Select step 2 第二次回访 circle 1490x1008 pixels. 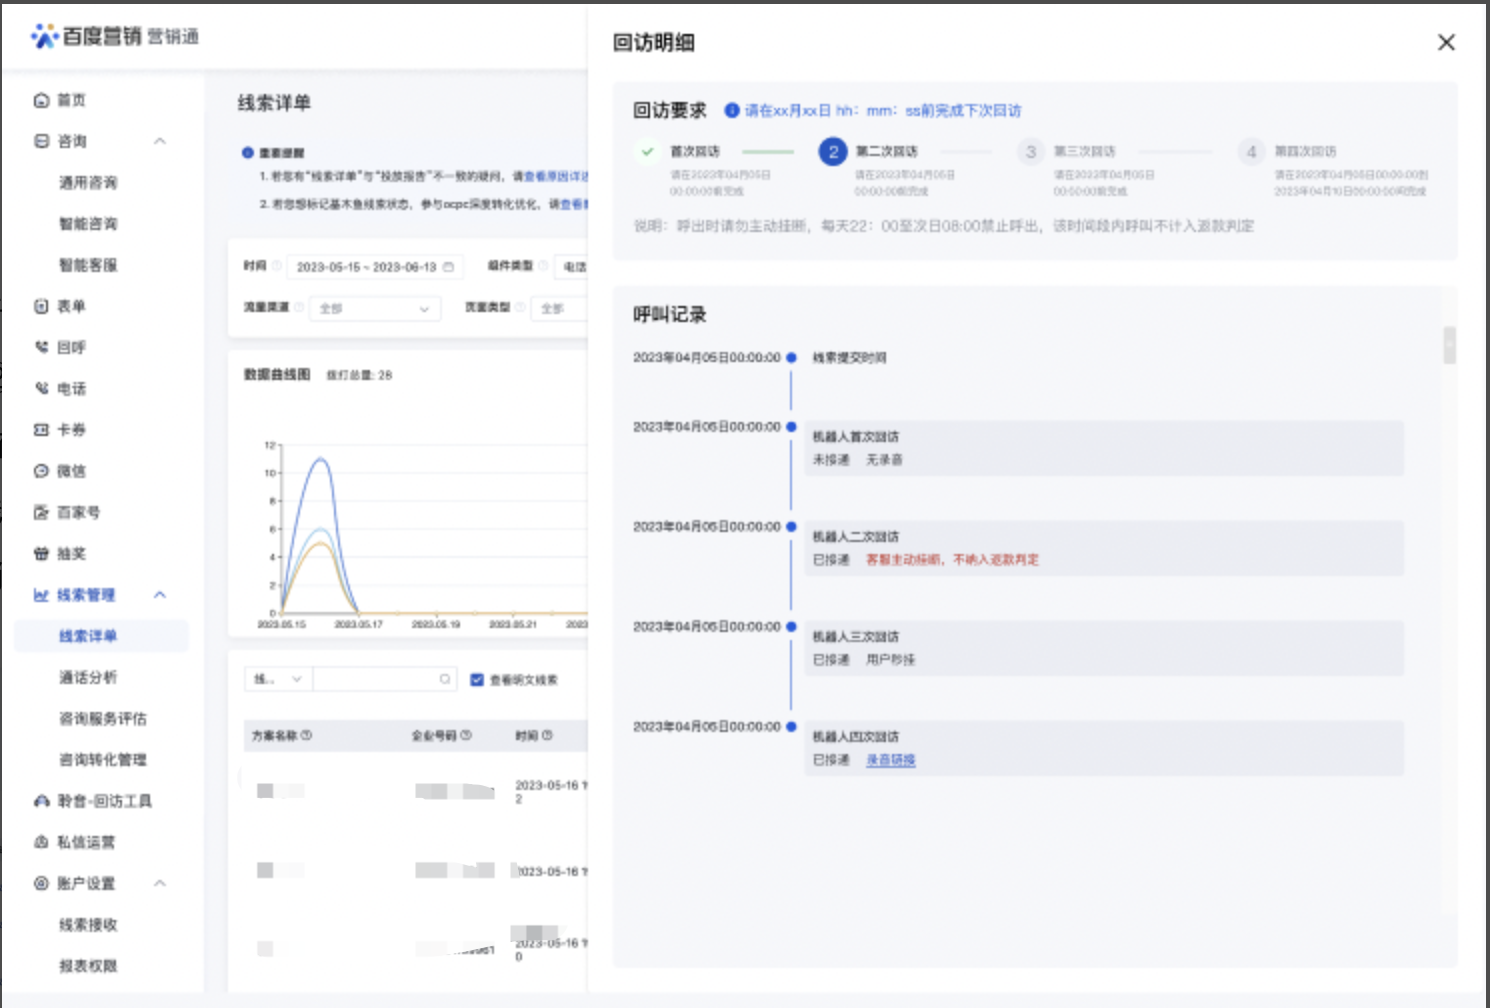833,152
